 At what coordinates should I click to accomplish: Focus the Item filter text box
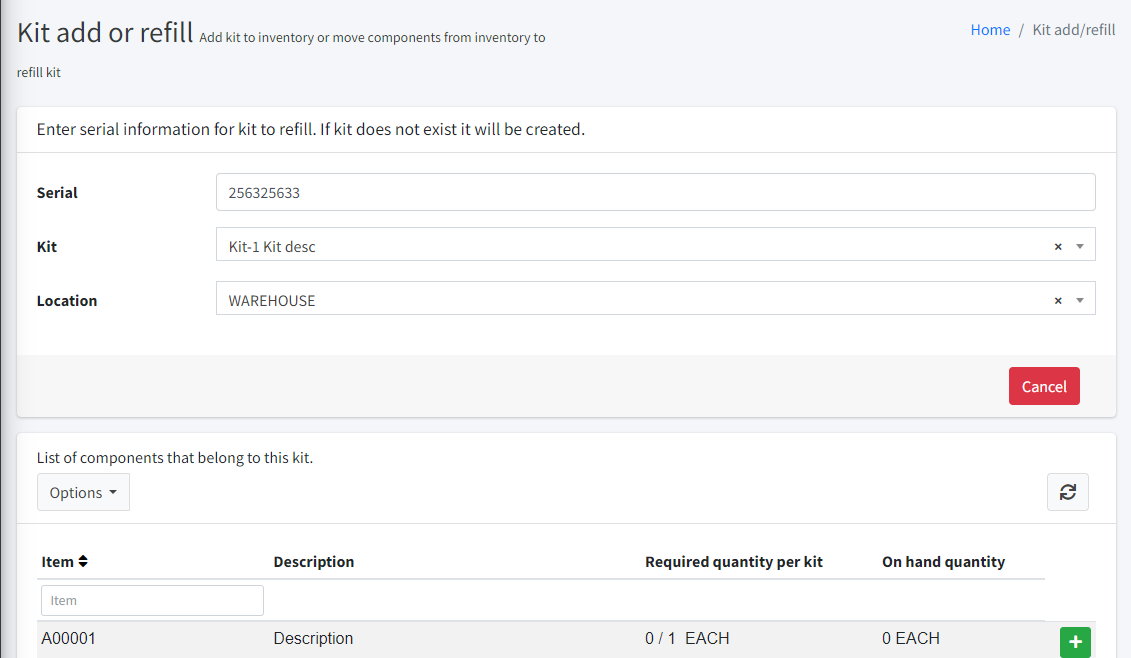(152, 600)
